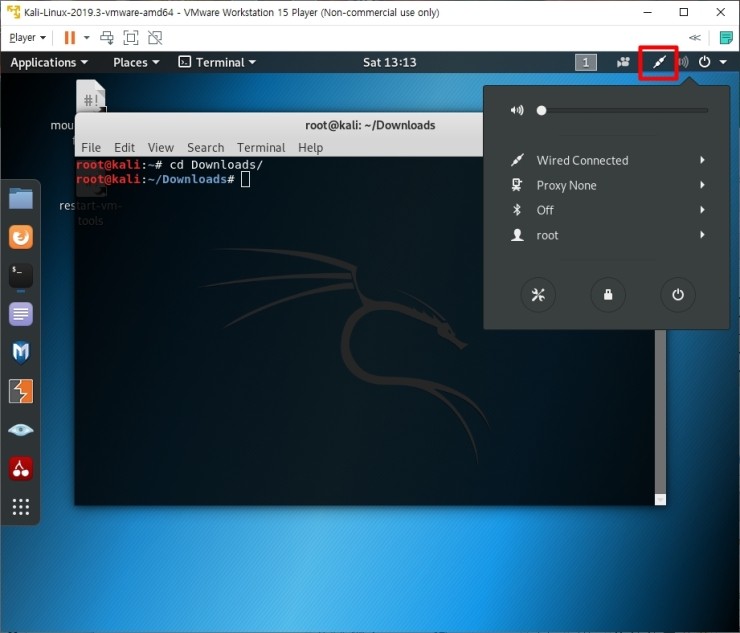Click Send Ctrl+Alt+Del VMware icon
This screenshot has width=740, height=633.
coord(107,38)
